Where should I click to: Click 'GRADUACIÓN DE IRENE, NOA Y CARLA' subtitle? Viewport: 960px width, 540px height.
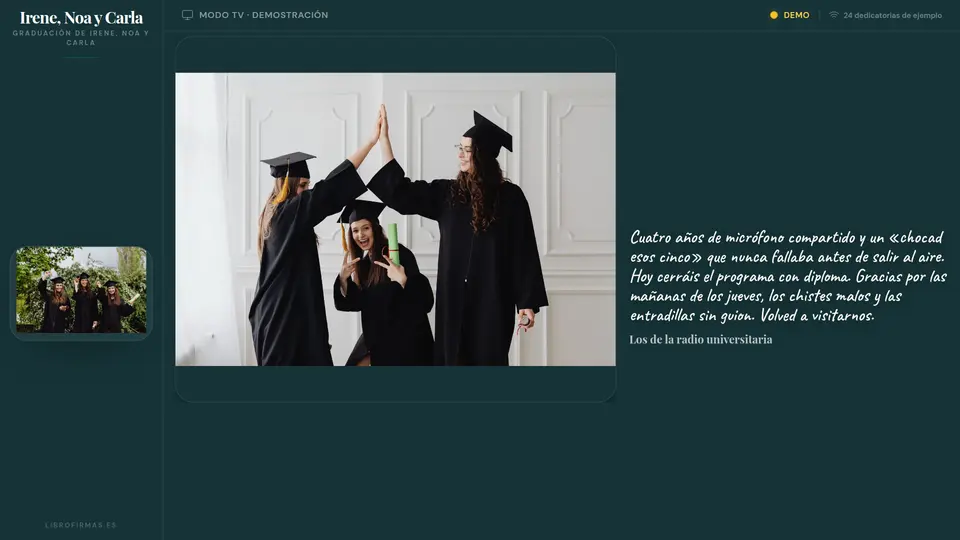click(81, 38)
